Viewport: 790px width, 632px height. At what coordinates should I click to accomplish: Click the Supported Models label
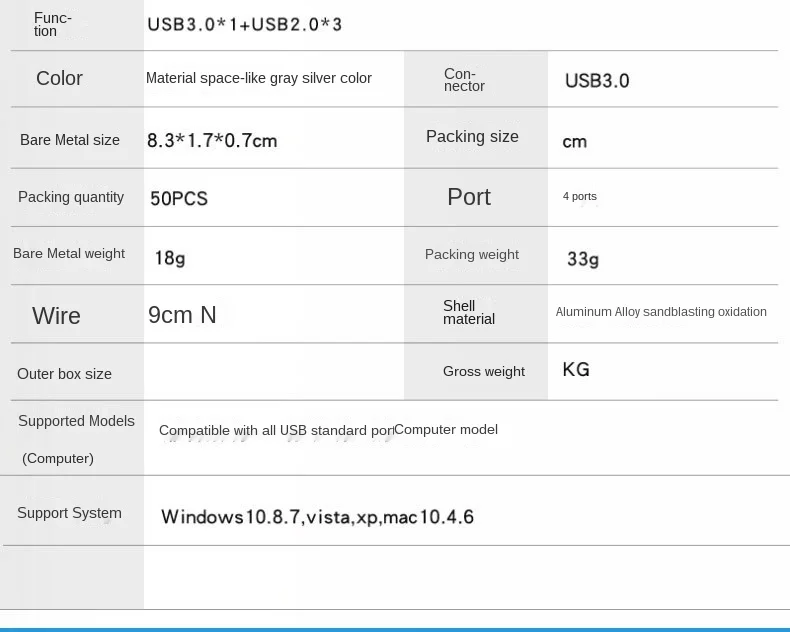click(x=76, y=421)
